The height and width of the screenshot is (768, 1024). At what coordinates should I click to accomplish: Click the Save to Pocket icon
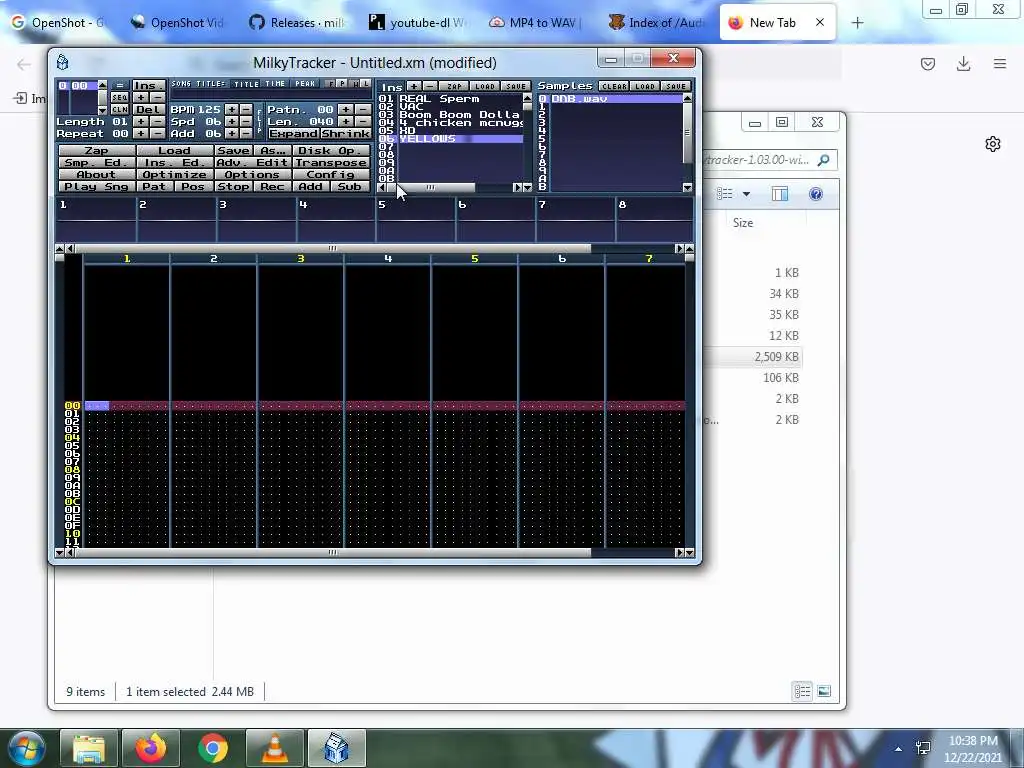tap(928, 63)
